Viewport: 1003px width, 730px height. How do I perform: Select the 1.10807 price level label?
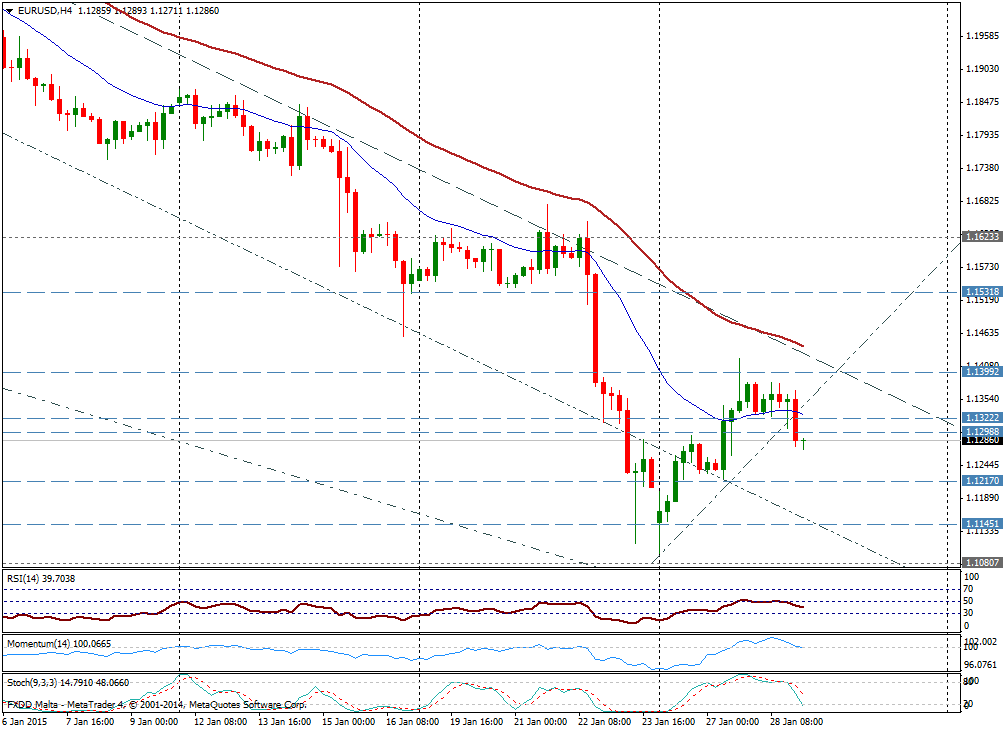coord(978,562)
